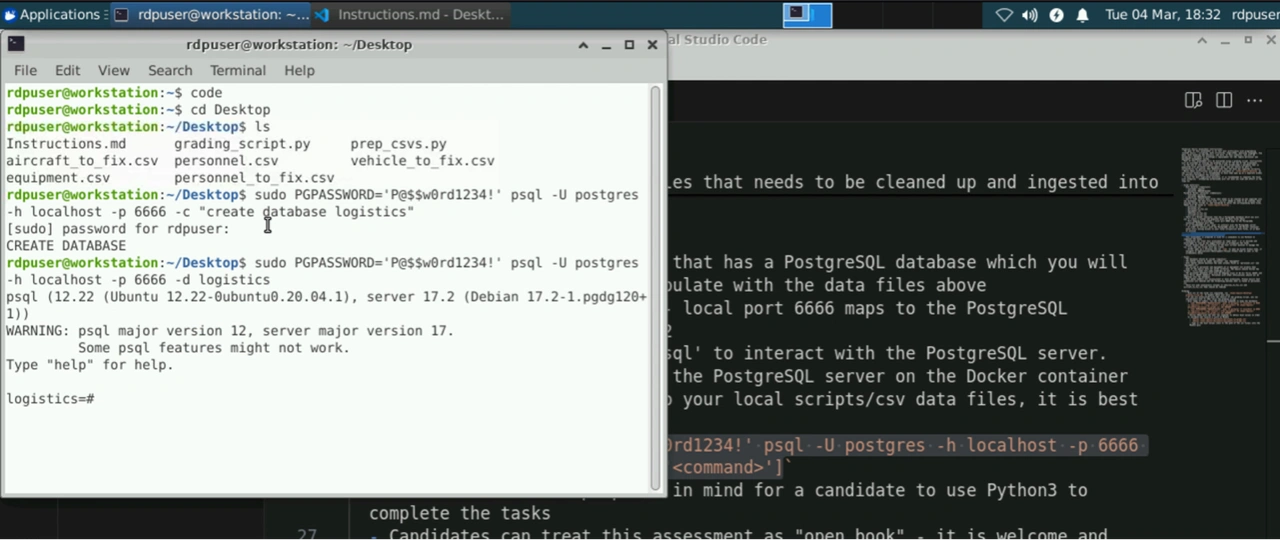Click personnel.csv in terminal listing

pos(226,161)
